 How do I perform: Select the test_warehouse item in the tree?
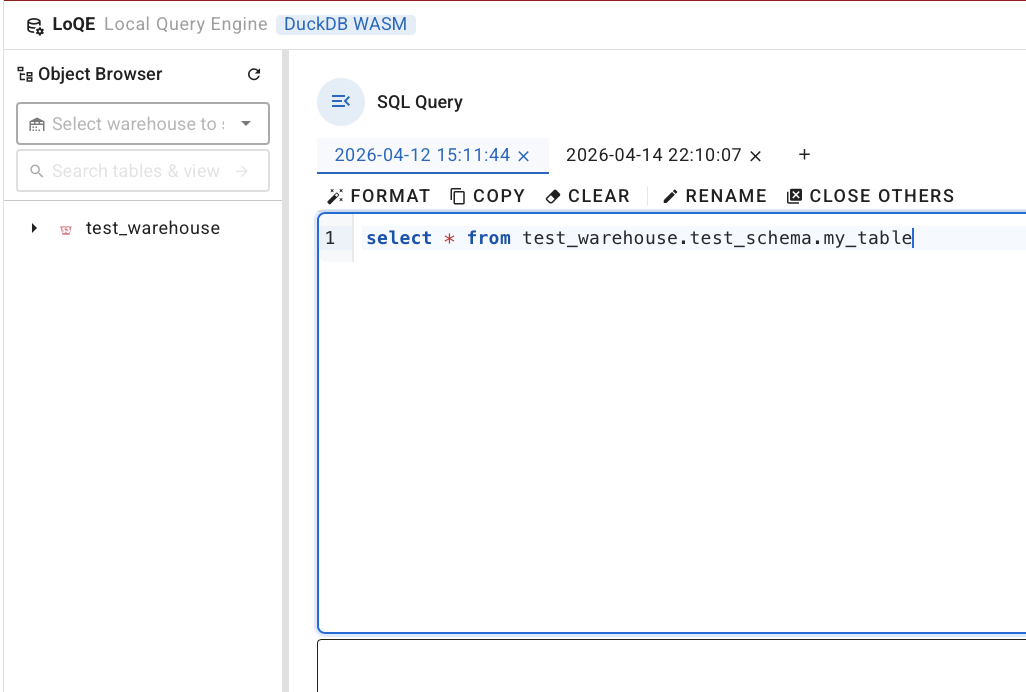(152, 228)
